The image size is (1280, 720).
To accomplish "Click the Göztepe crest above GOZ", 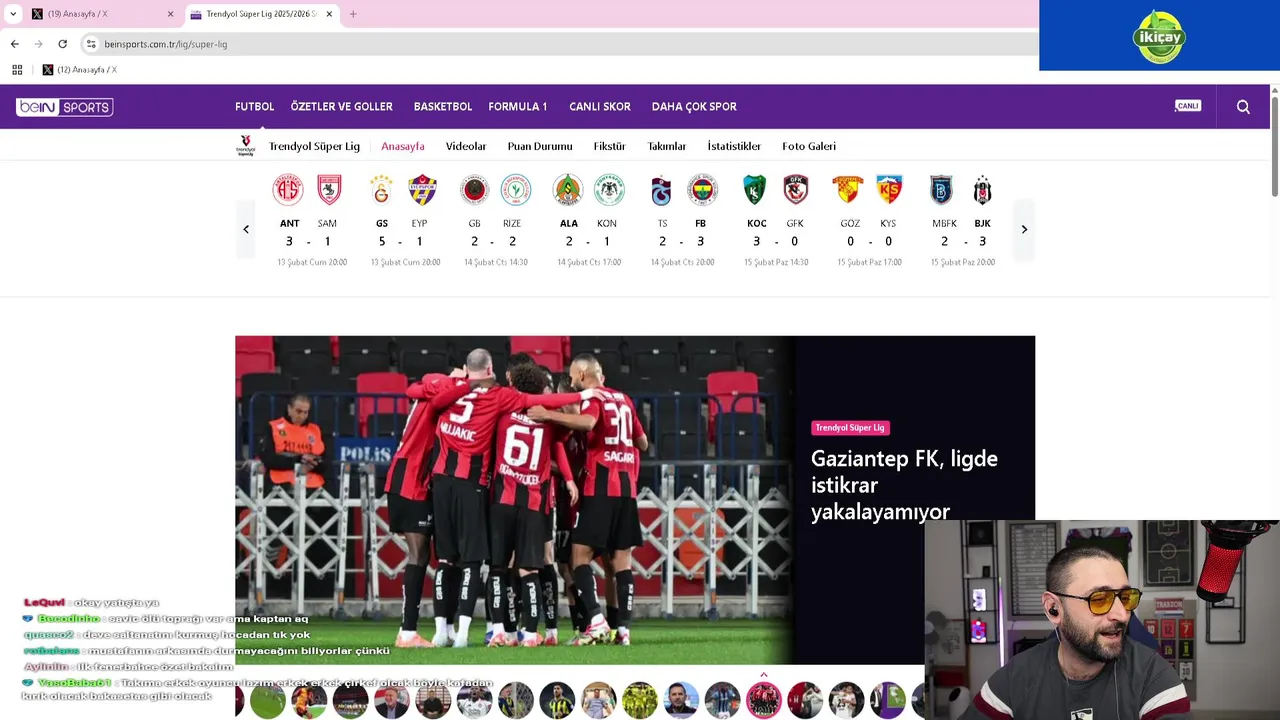I will (848, 190).
